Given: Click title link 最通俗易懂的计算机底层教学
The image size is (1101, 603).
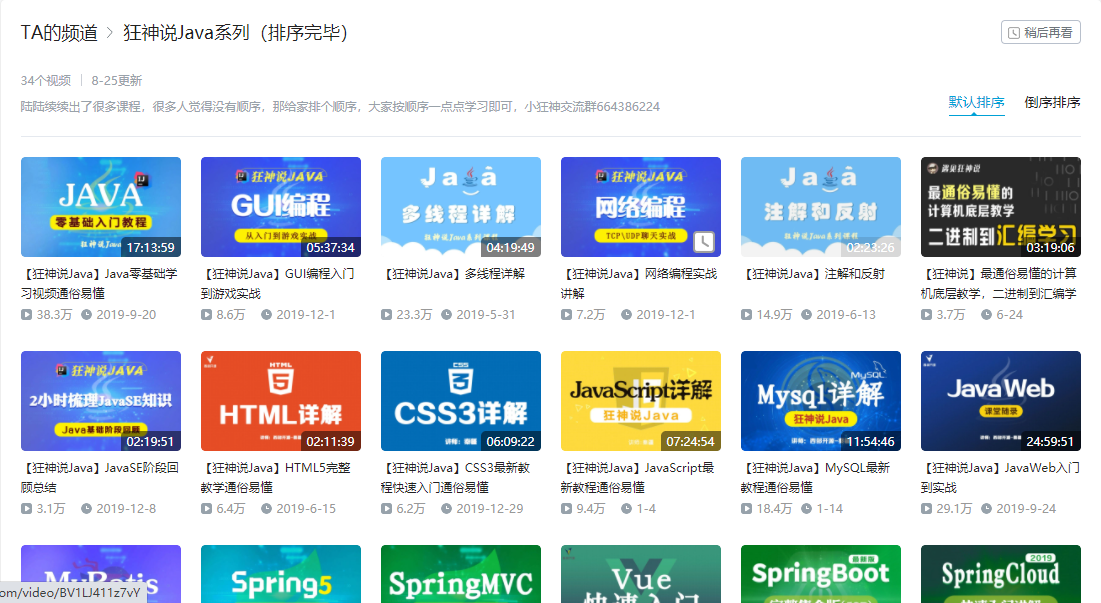Looking at the screenshot, I should point(999,284).
